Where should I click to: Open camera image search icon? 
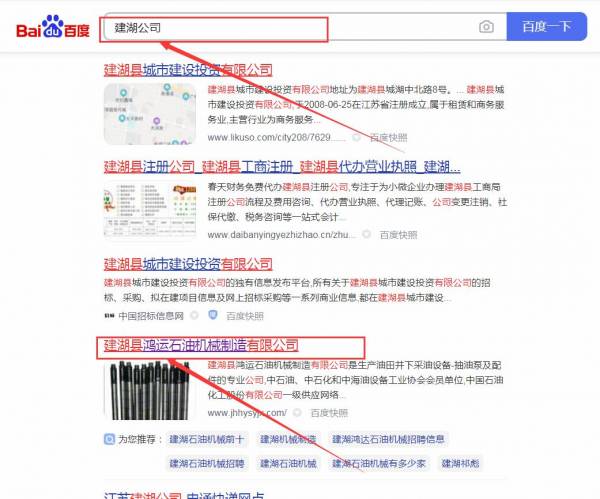[486, 27]
